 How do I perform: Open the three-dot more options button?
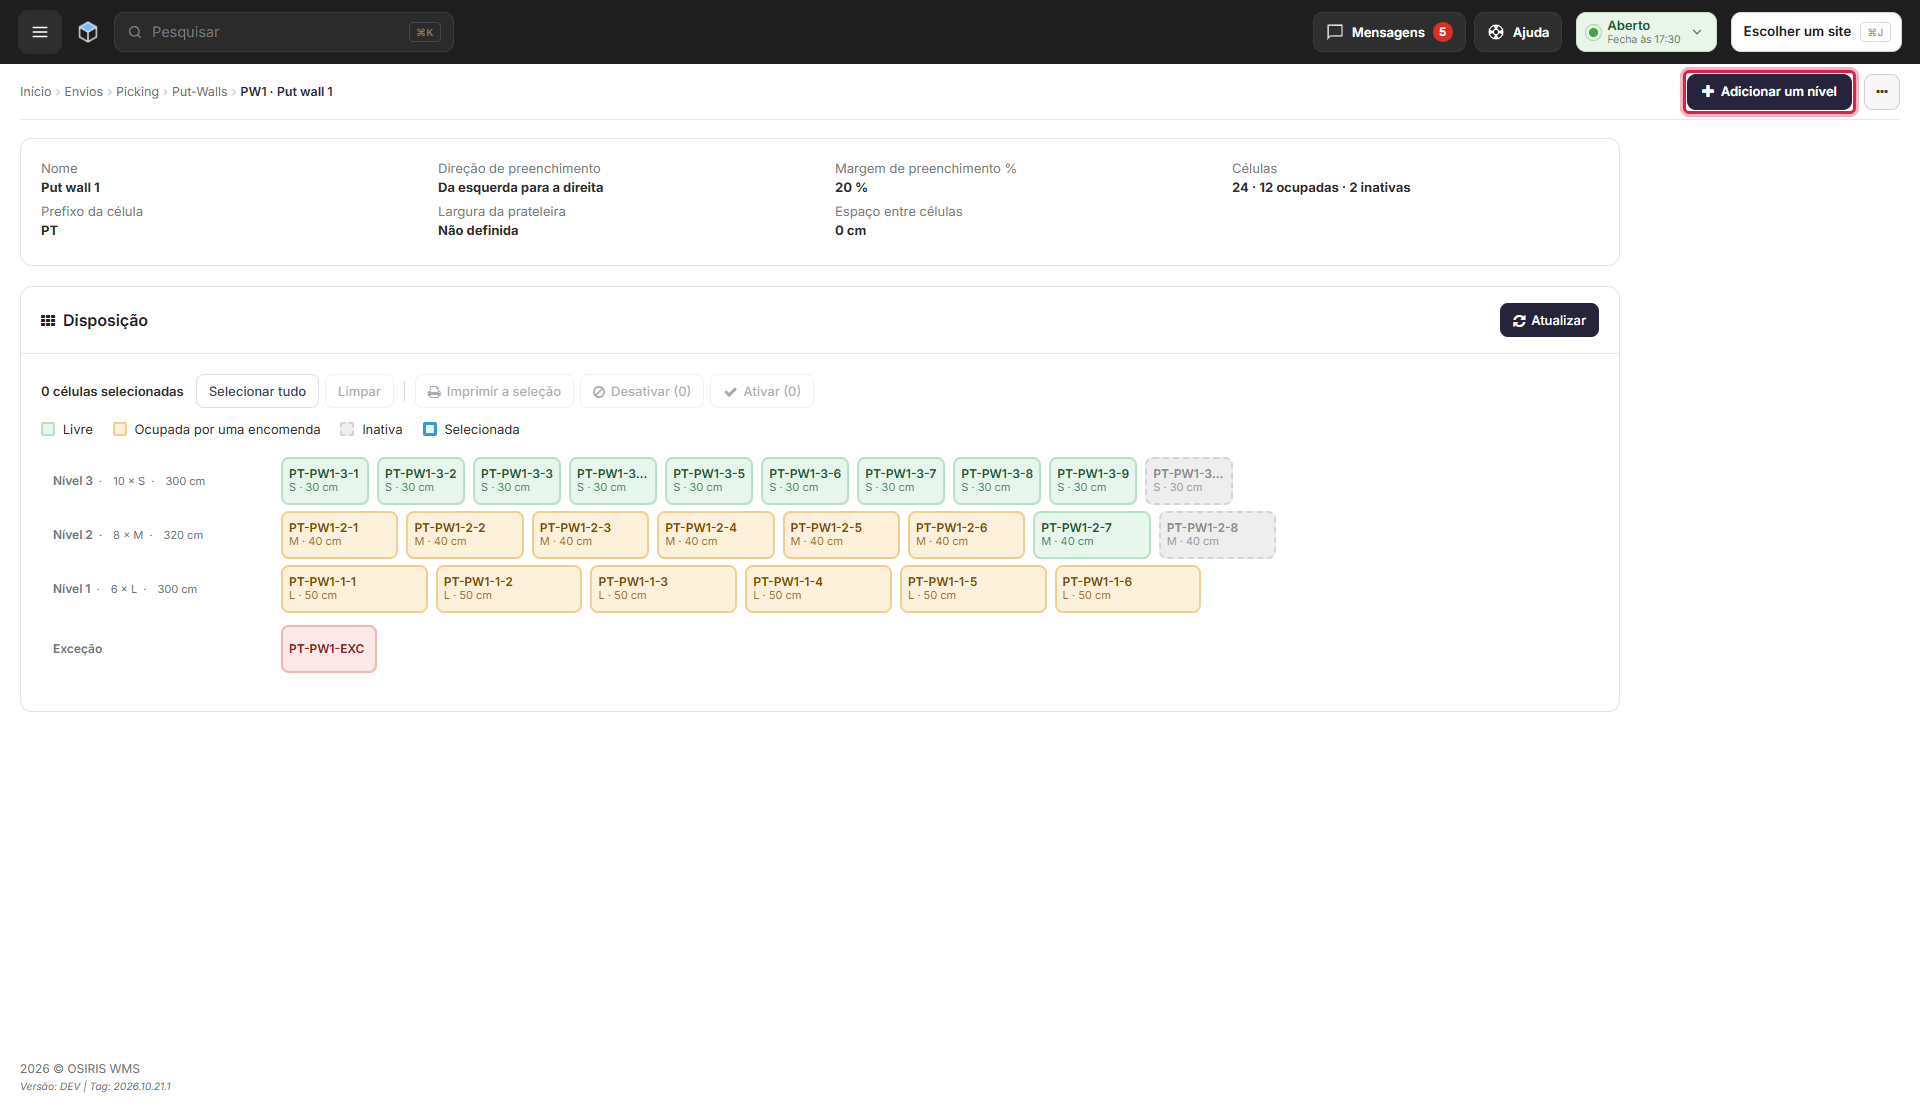coord(1881,92)
